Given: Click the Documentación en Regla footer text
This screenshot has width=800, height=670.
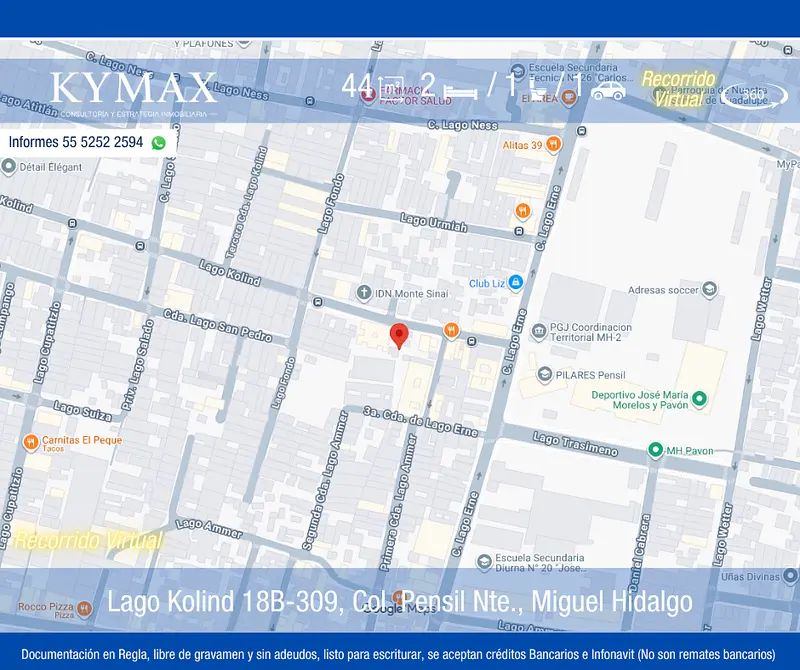Looking at the screenshot, I should 398,654.
